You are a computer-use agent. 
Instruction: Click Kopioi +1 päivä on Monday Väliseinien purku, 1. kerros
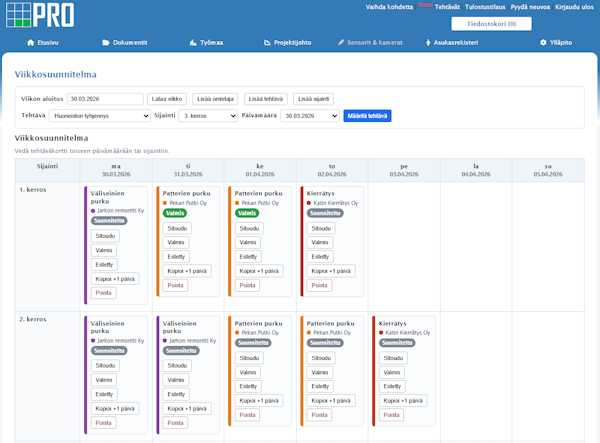click(116, 278)
